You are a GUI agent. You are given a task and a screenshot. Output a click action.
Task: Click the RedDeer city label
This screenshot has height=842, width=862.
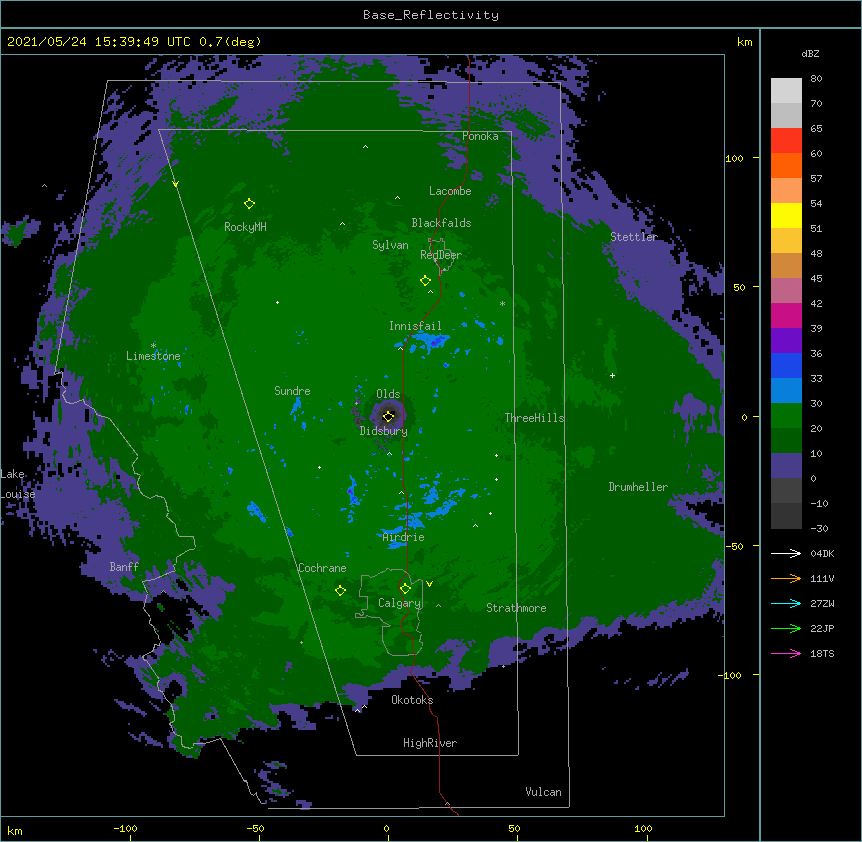tap(441, 255)
